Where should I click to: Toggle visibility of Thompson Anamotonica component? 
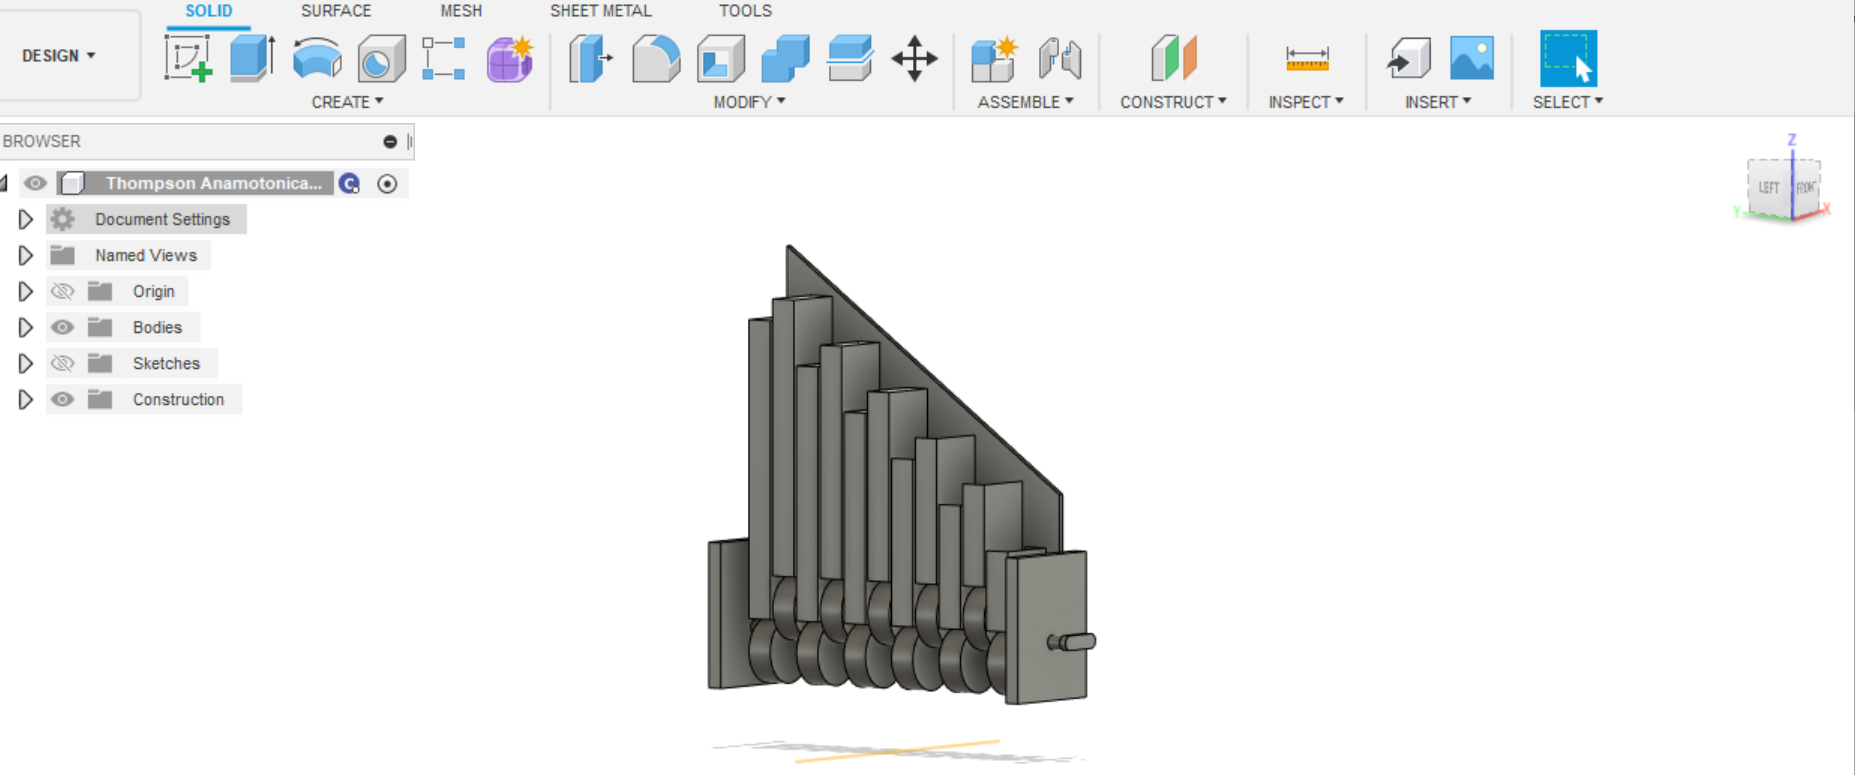point(35,183)
